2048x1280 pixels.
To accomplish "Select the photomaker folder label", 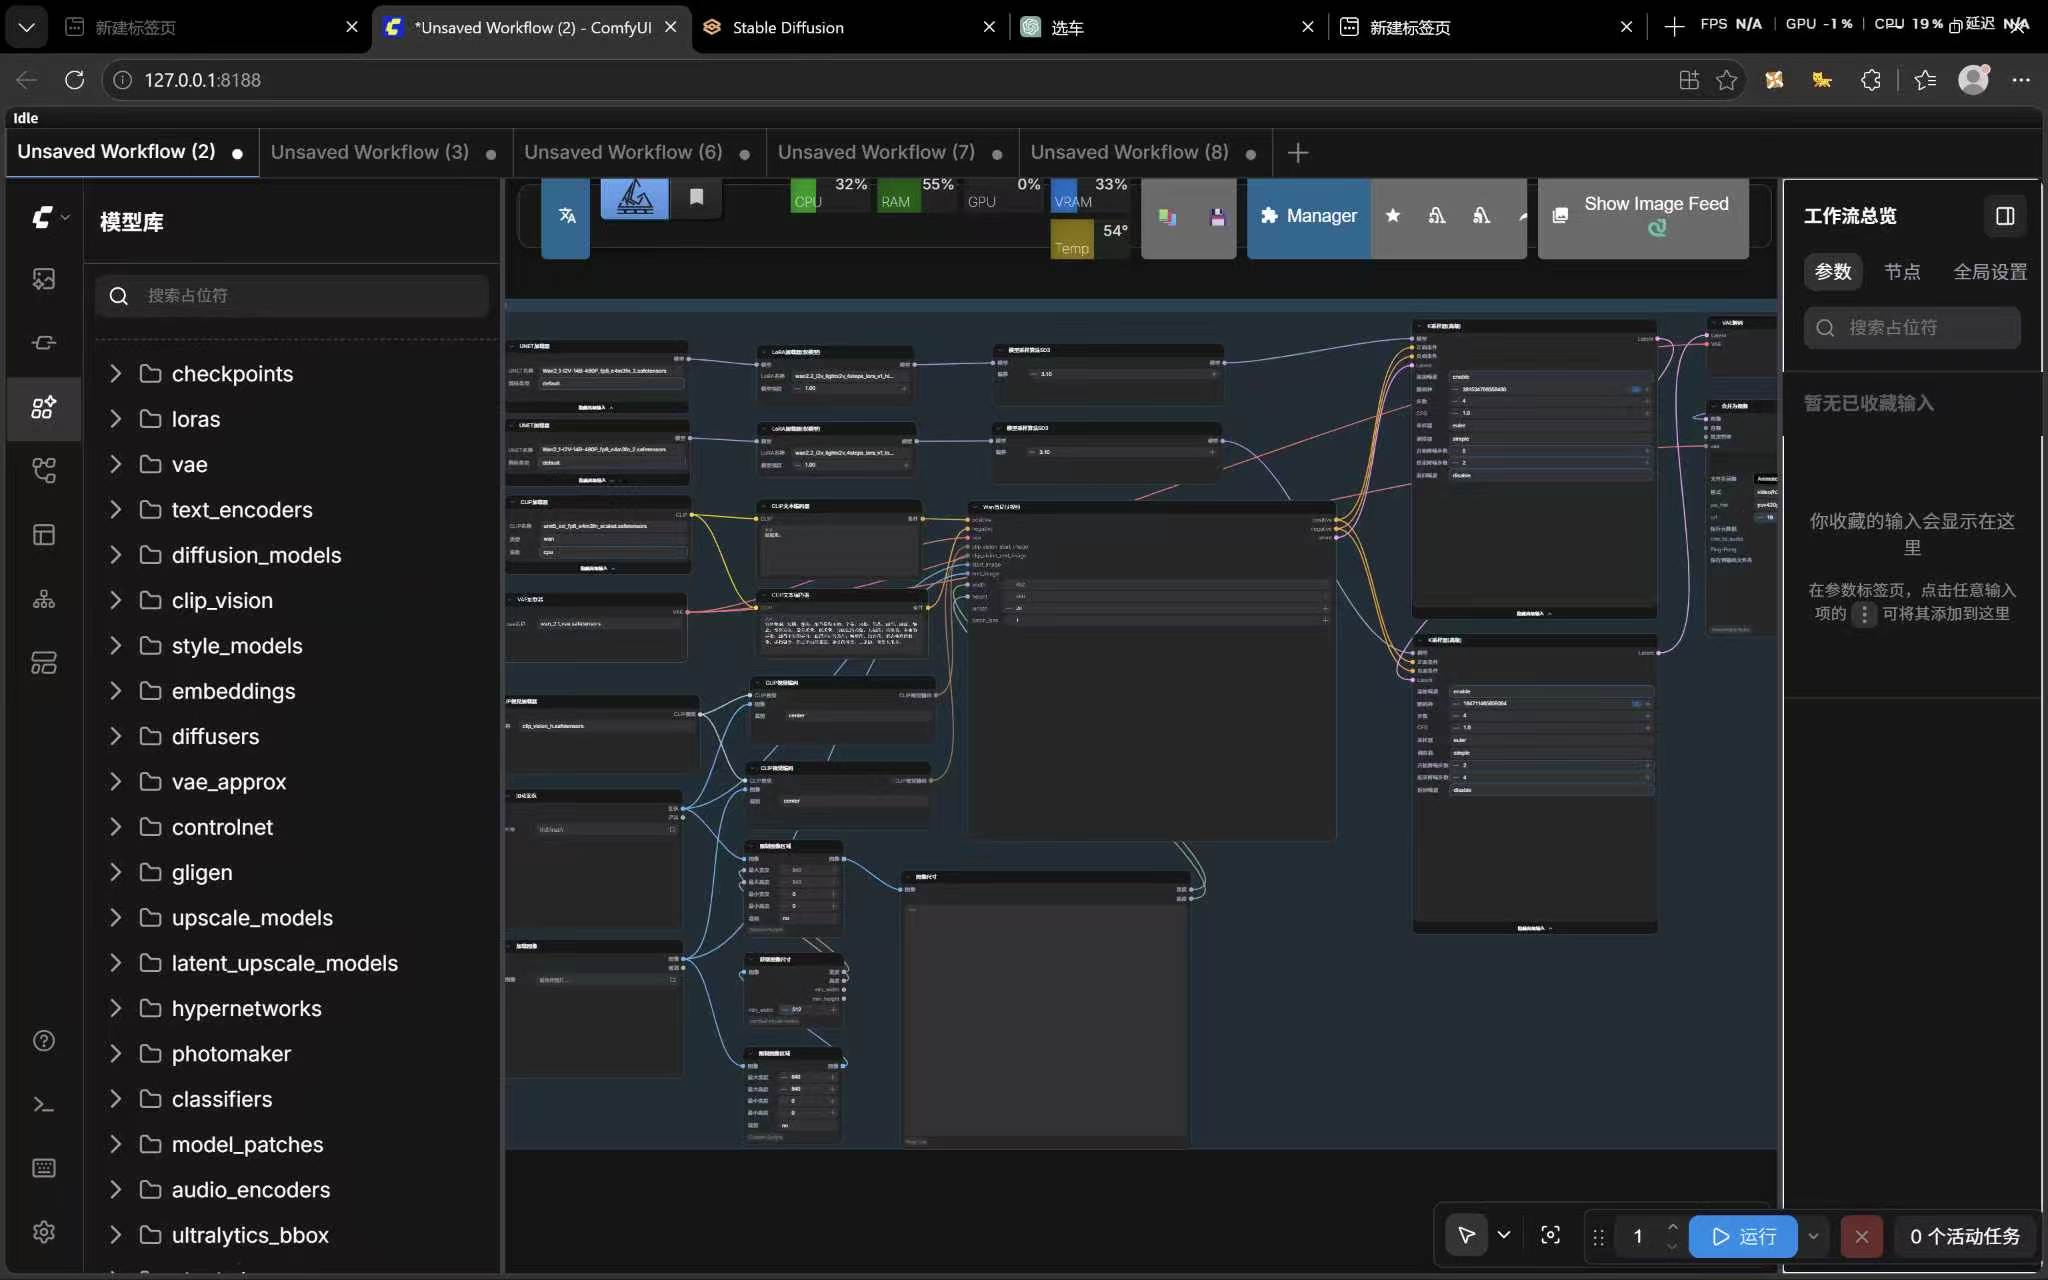I will 231,1054.
